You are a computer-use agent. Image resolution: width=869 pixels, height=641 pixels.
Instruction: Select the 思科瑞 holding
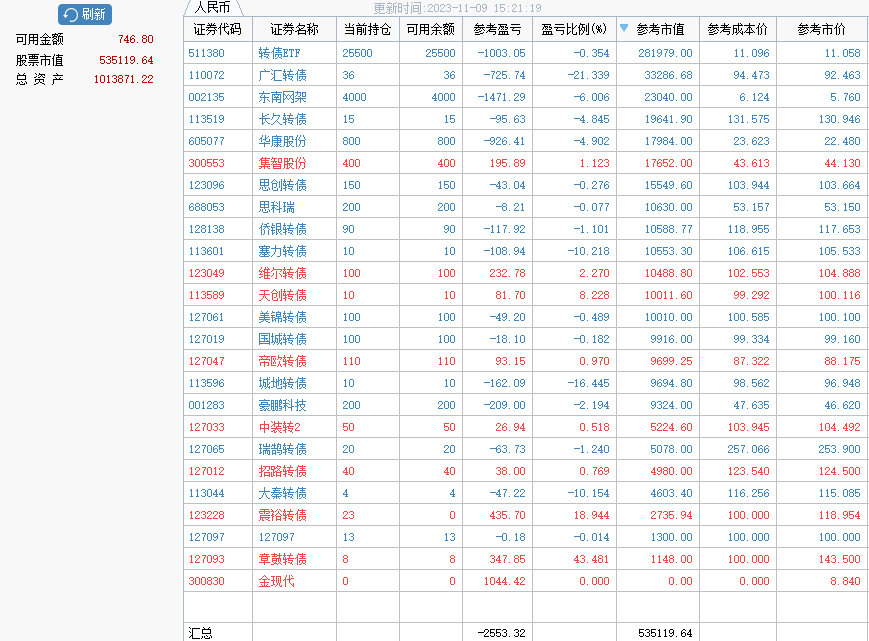click(x=277, y=207)
